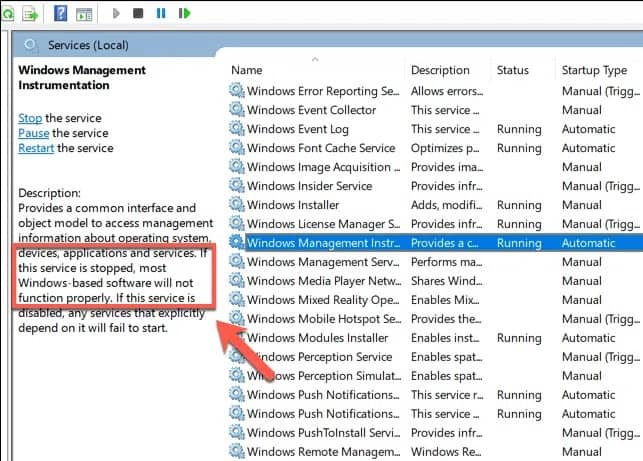
Task: Click the Services (Local) header icon
Action: tap(30, 44)
